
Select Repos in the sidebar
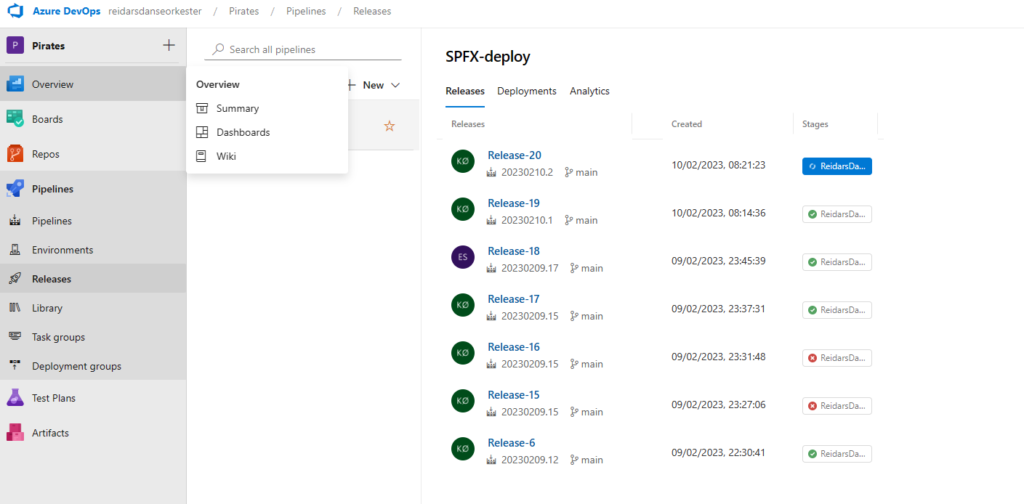tap(93, 154)
